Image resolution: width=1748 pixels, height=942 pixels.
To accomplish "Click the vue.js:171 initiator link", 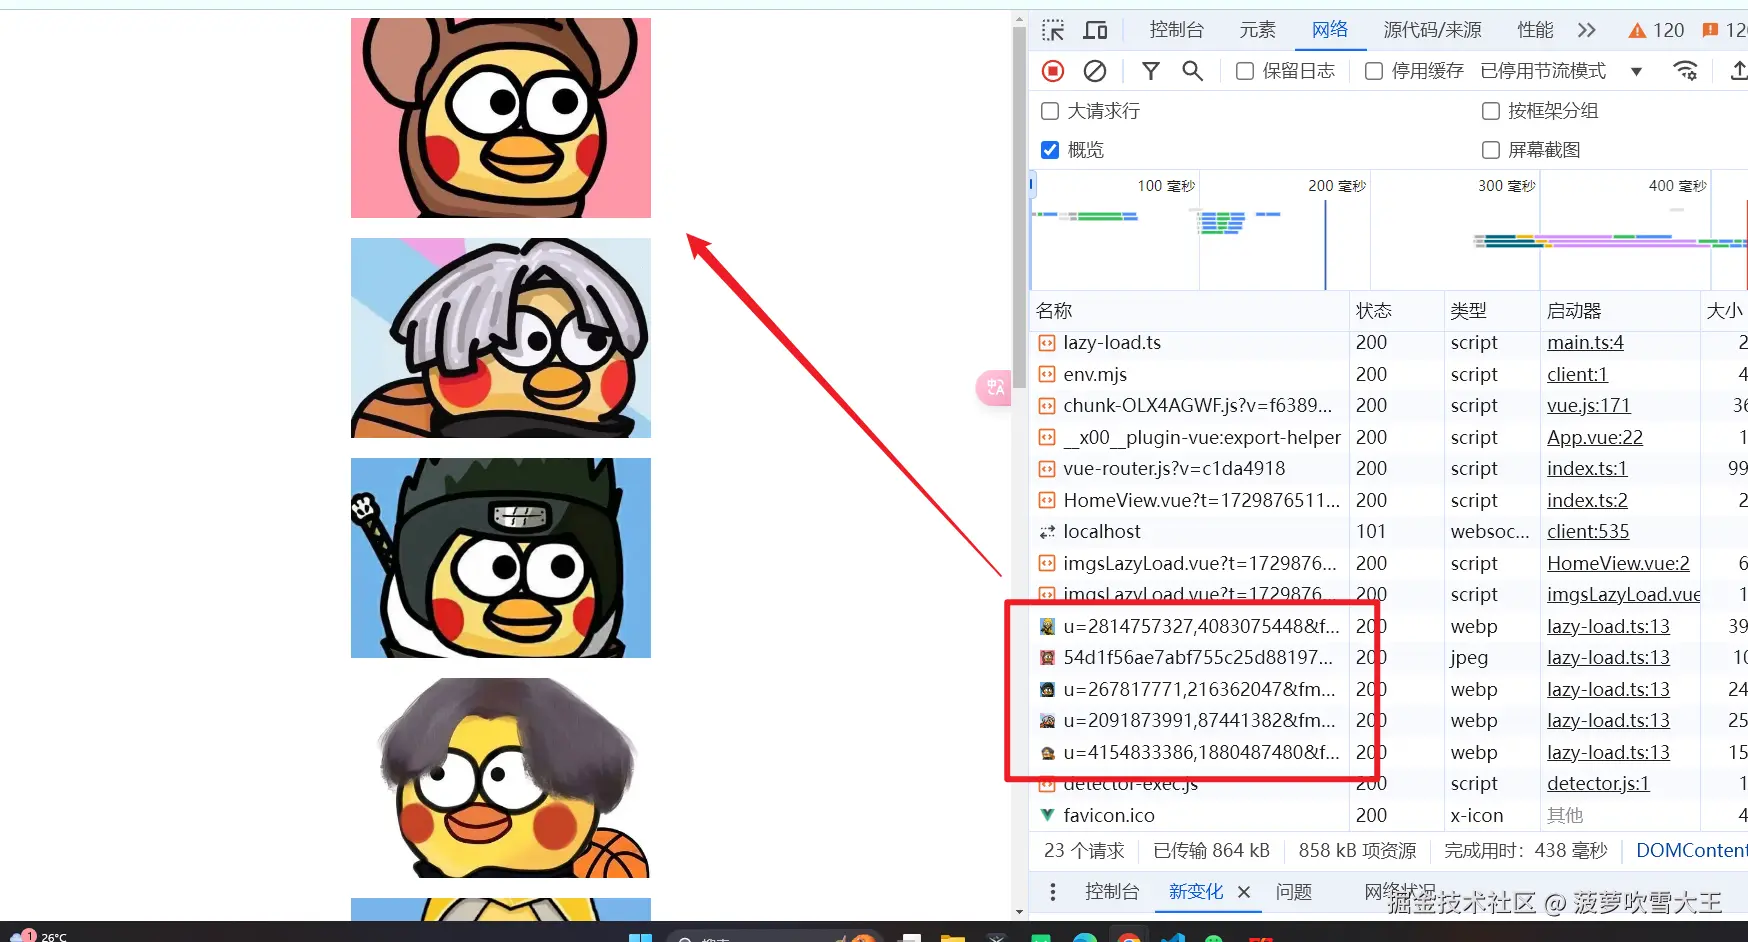I will click(x=1588, y=405).
